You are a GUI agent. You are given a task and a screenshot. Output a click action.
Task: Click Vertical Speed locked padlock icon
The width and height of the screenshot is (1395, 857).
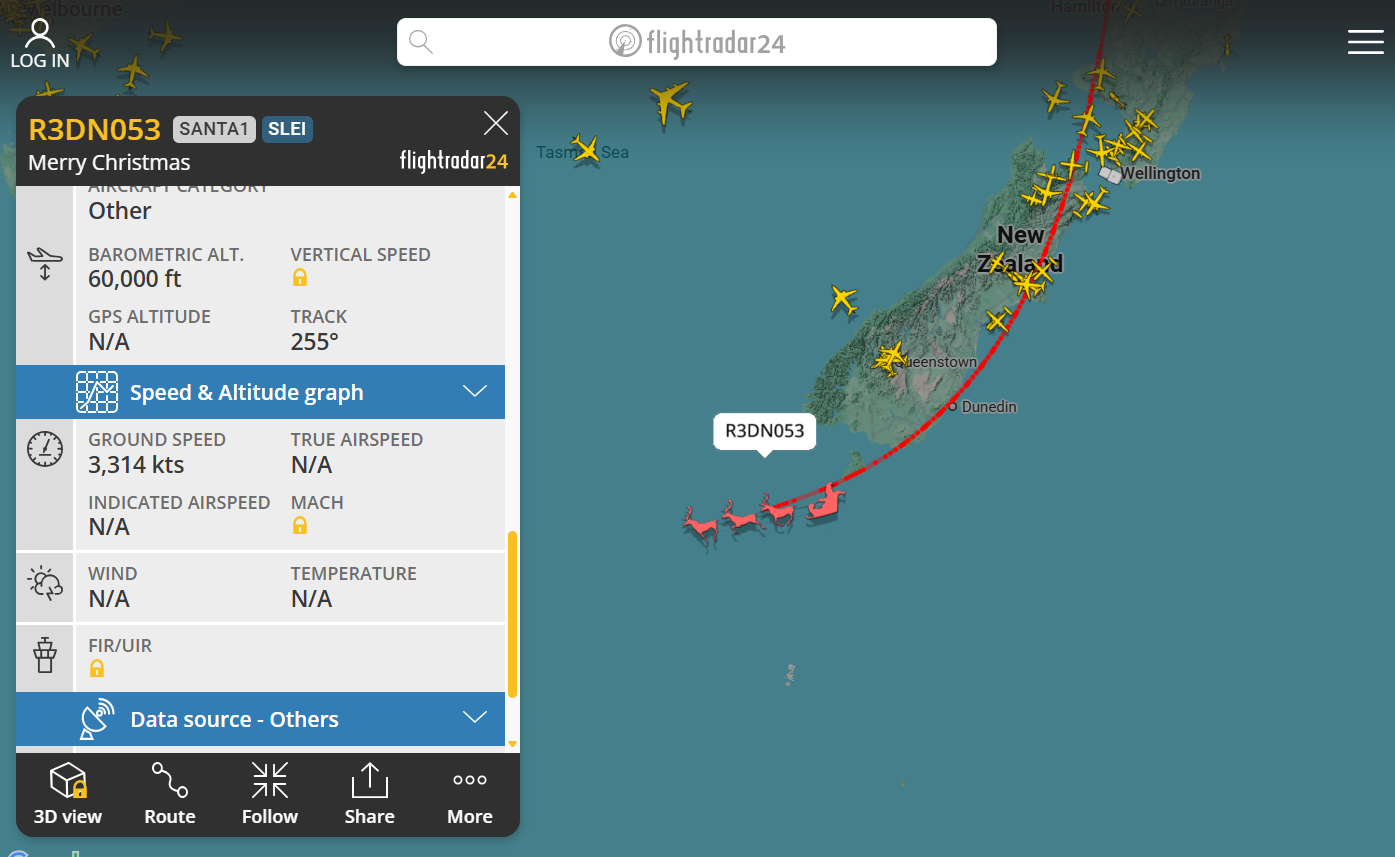pos(300,278)
